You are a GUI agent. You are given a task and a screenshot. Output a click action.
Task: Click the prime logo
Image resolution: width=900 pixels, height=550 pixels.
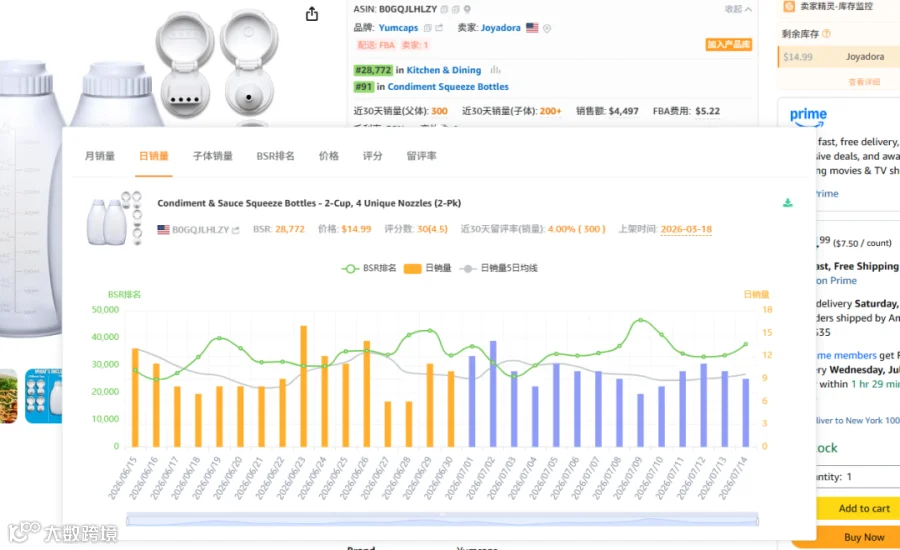(x=808, y=116)
